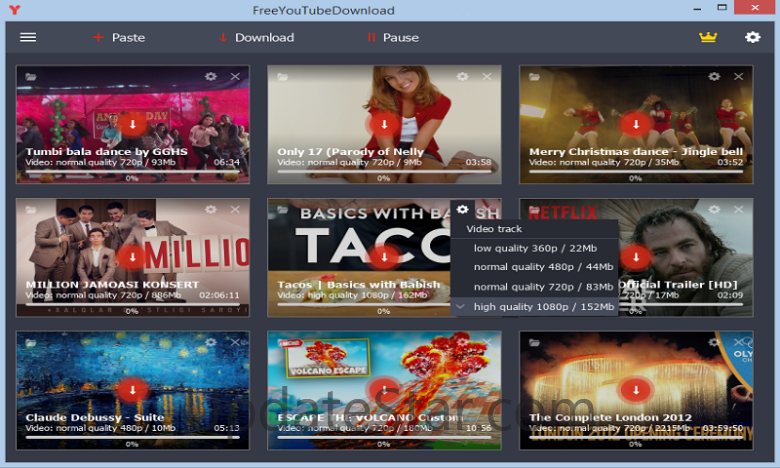Close the Tacos video settings gear popup
The width and height of the screenshot is (780, 468).
click(463, 209)
